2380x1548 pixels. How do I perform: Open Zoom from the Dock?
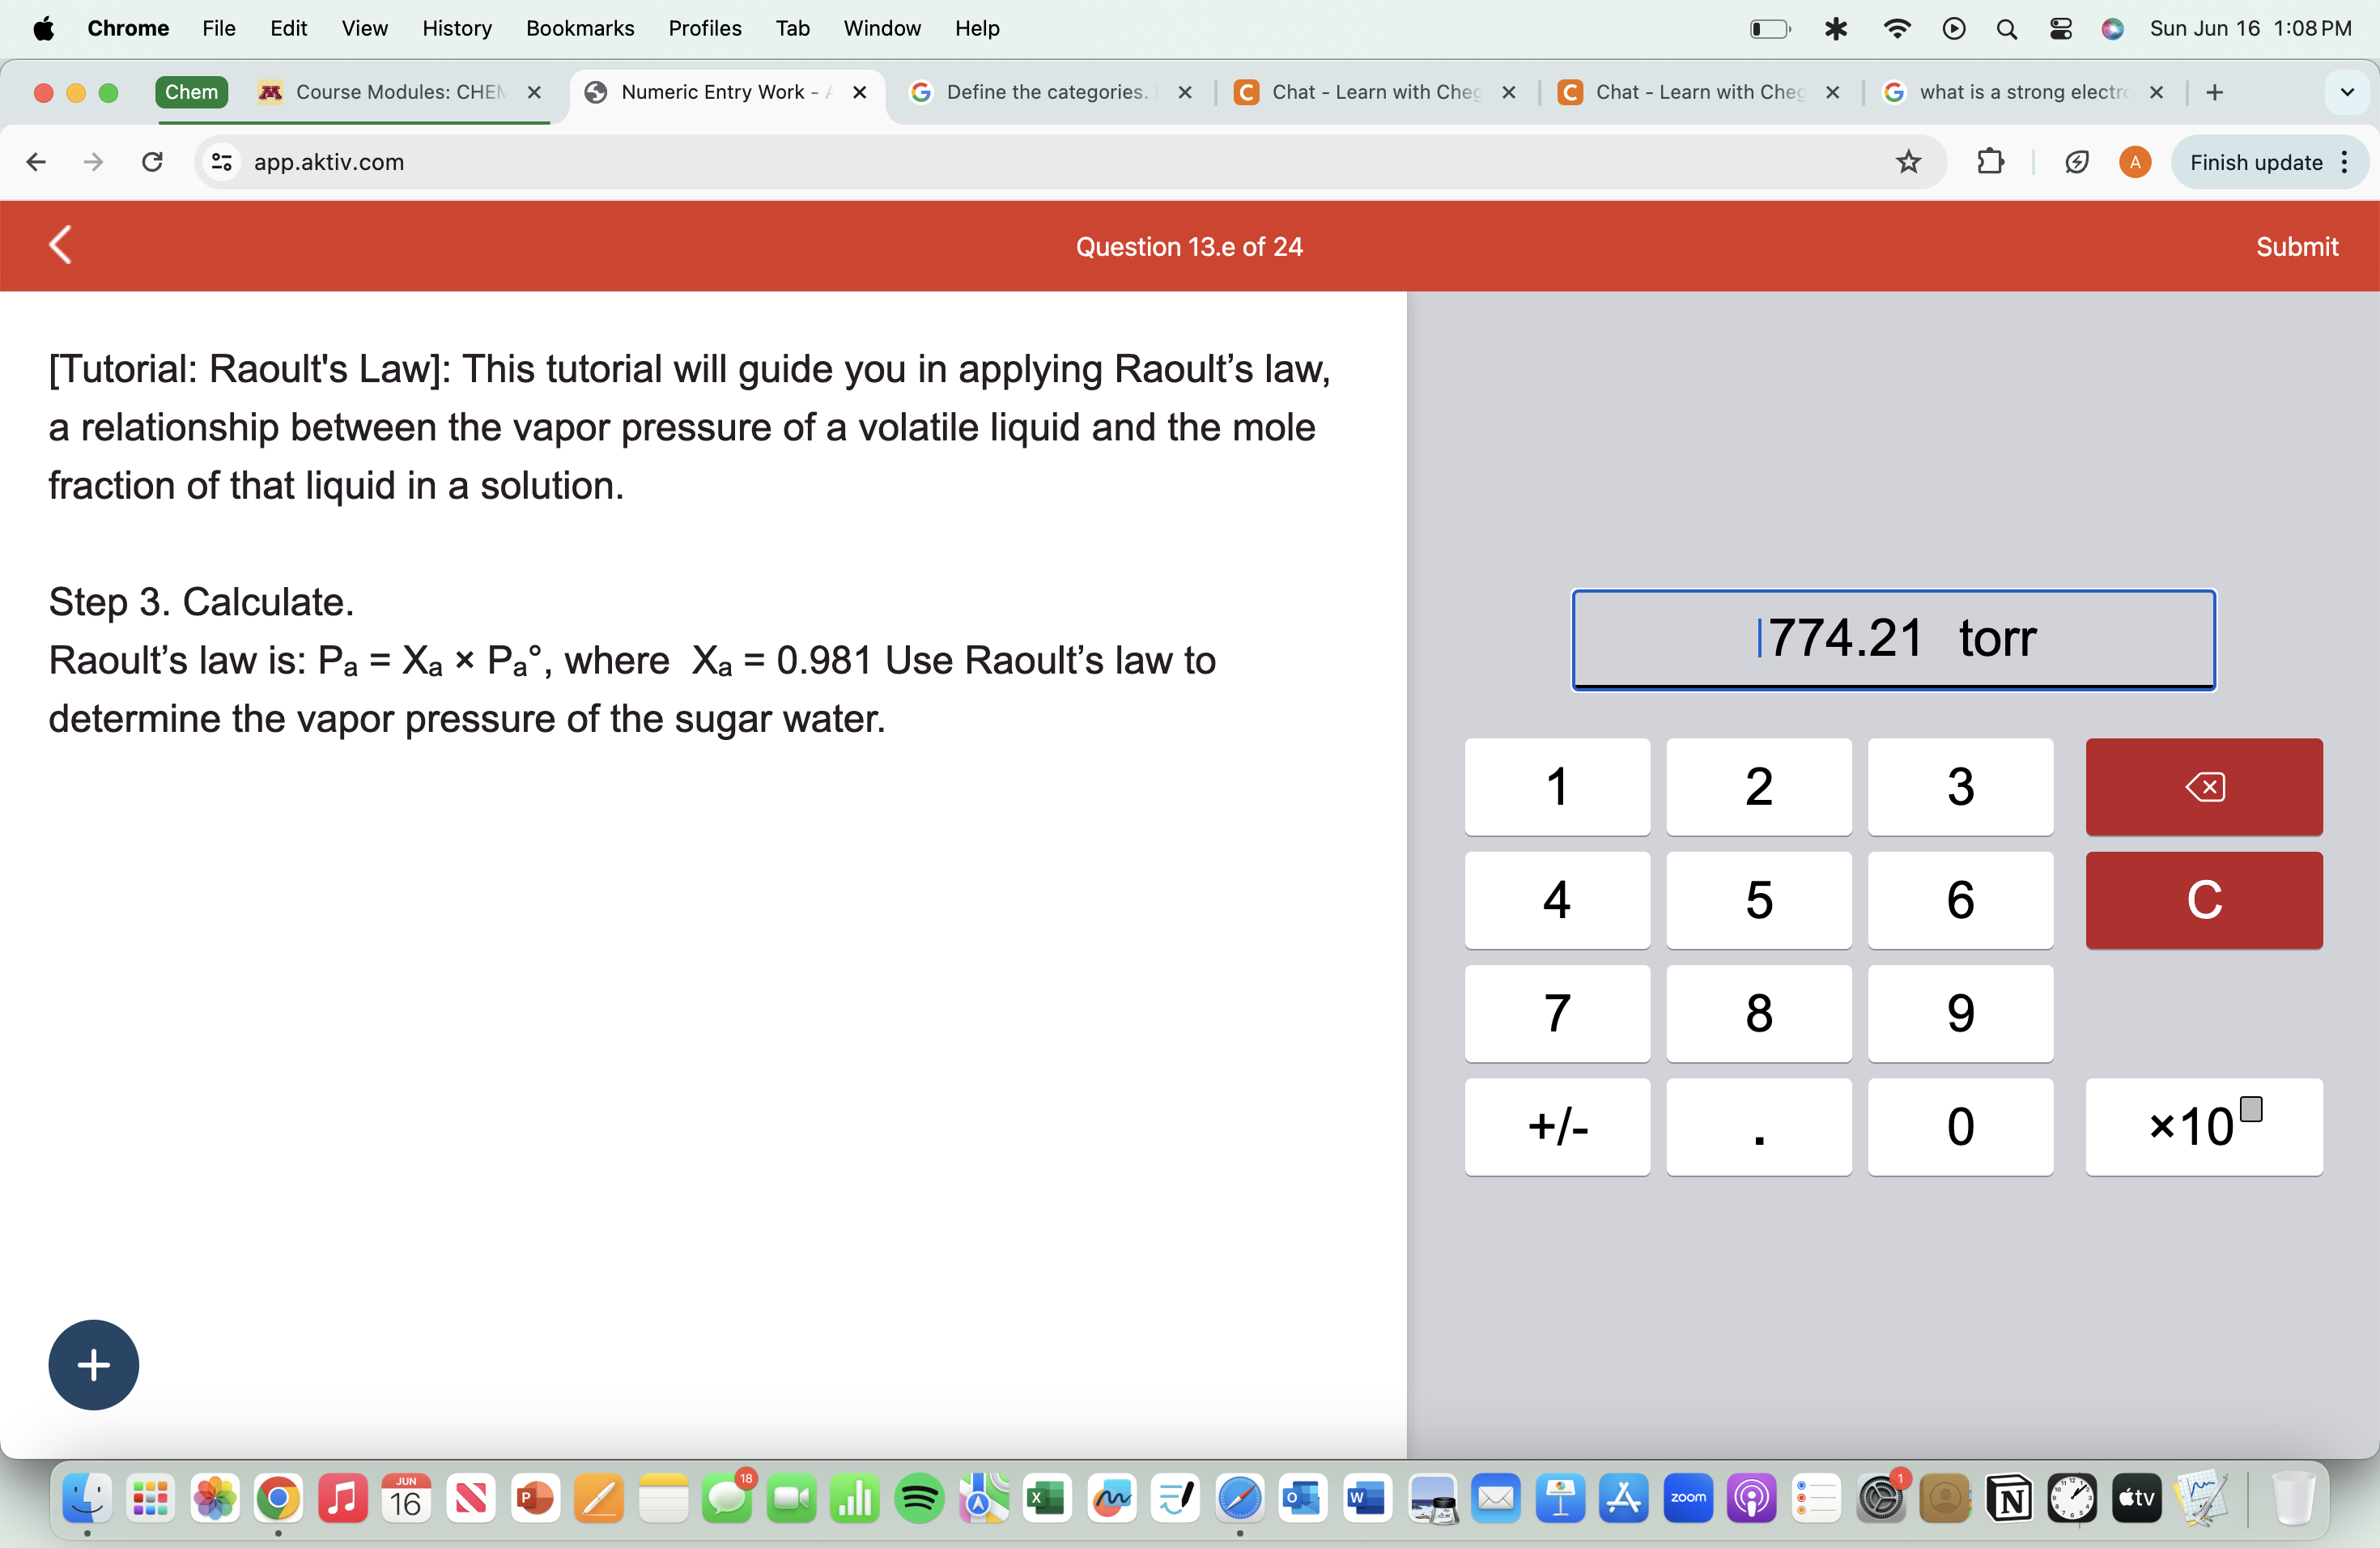(1688, 1498)
